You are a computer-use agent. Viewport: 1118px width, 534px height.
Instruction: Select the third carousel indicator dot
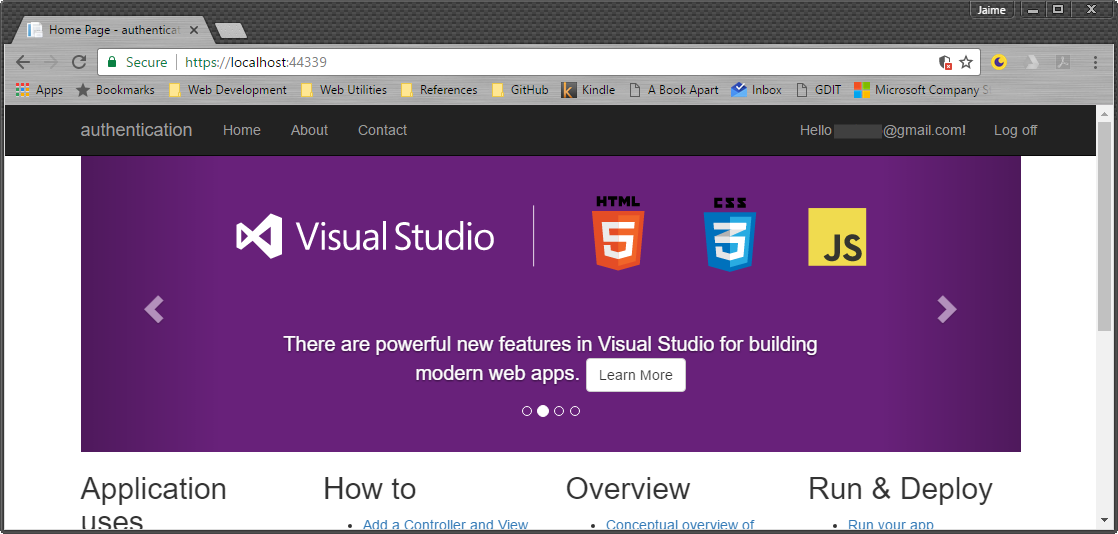pyautogui.click(x=559, y=411)
